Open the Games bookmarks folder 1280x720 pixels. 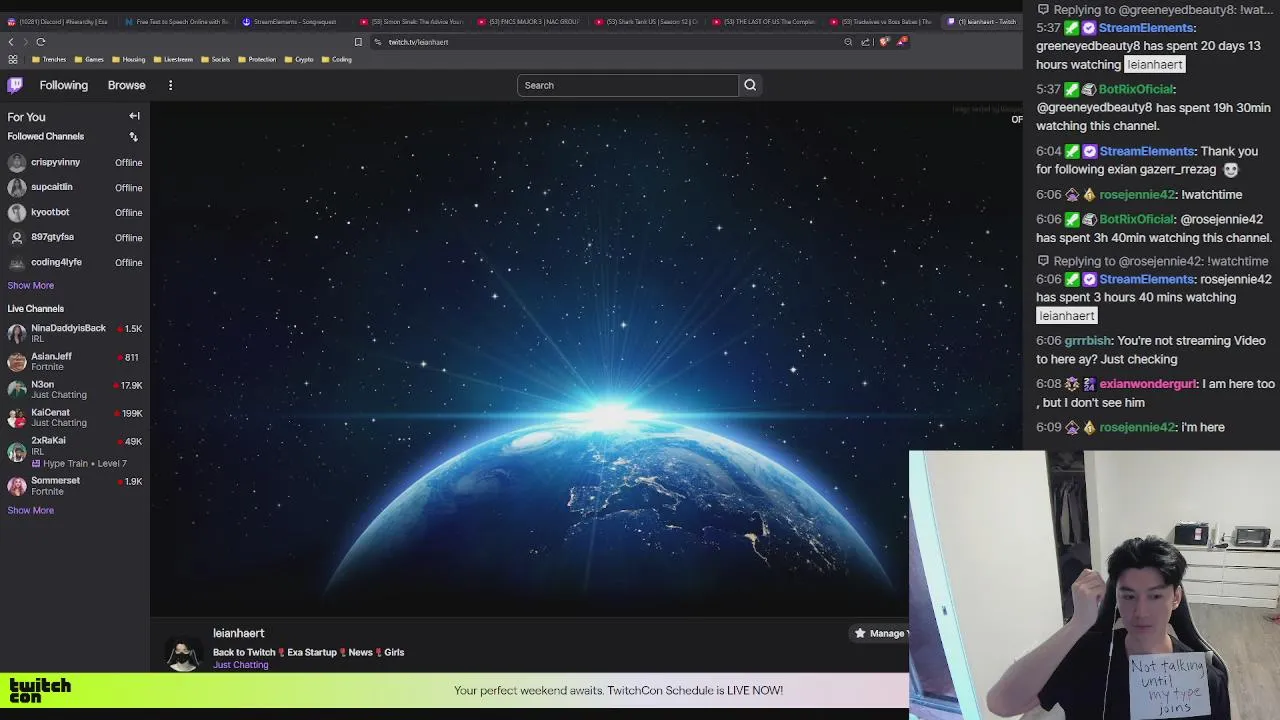coord(89,59)
